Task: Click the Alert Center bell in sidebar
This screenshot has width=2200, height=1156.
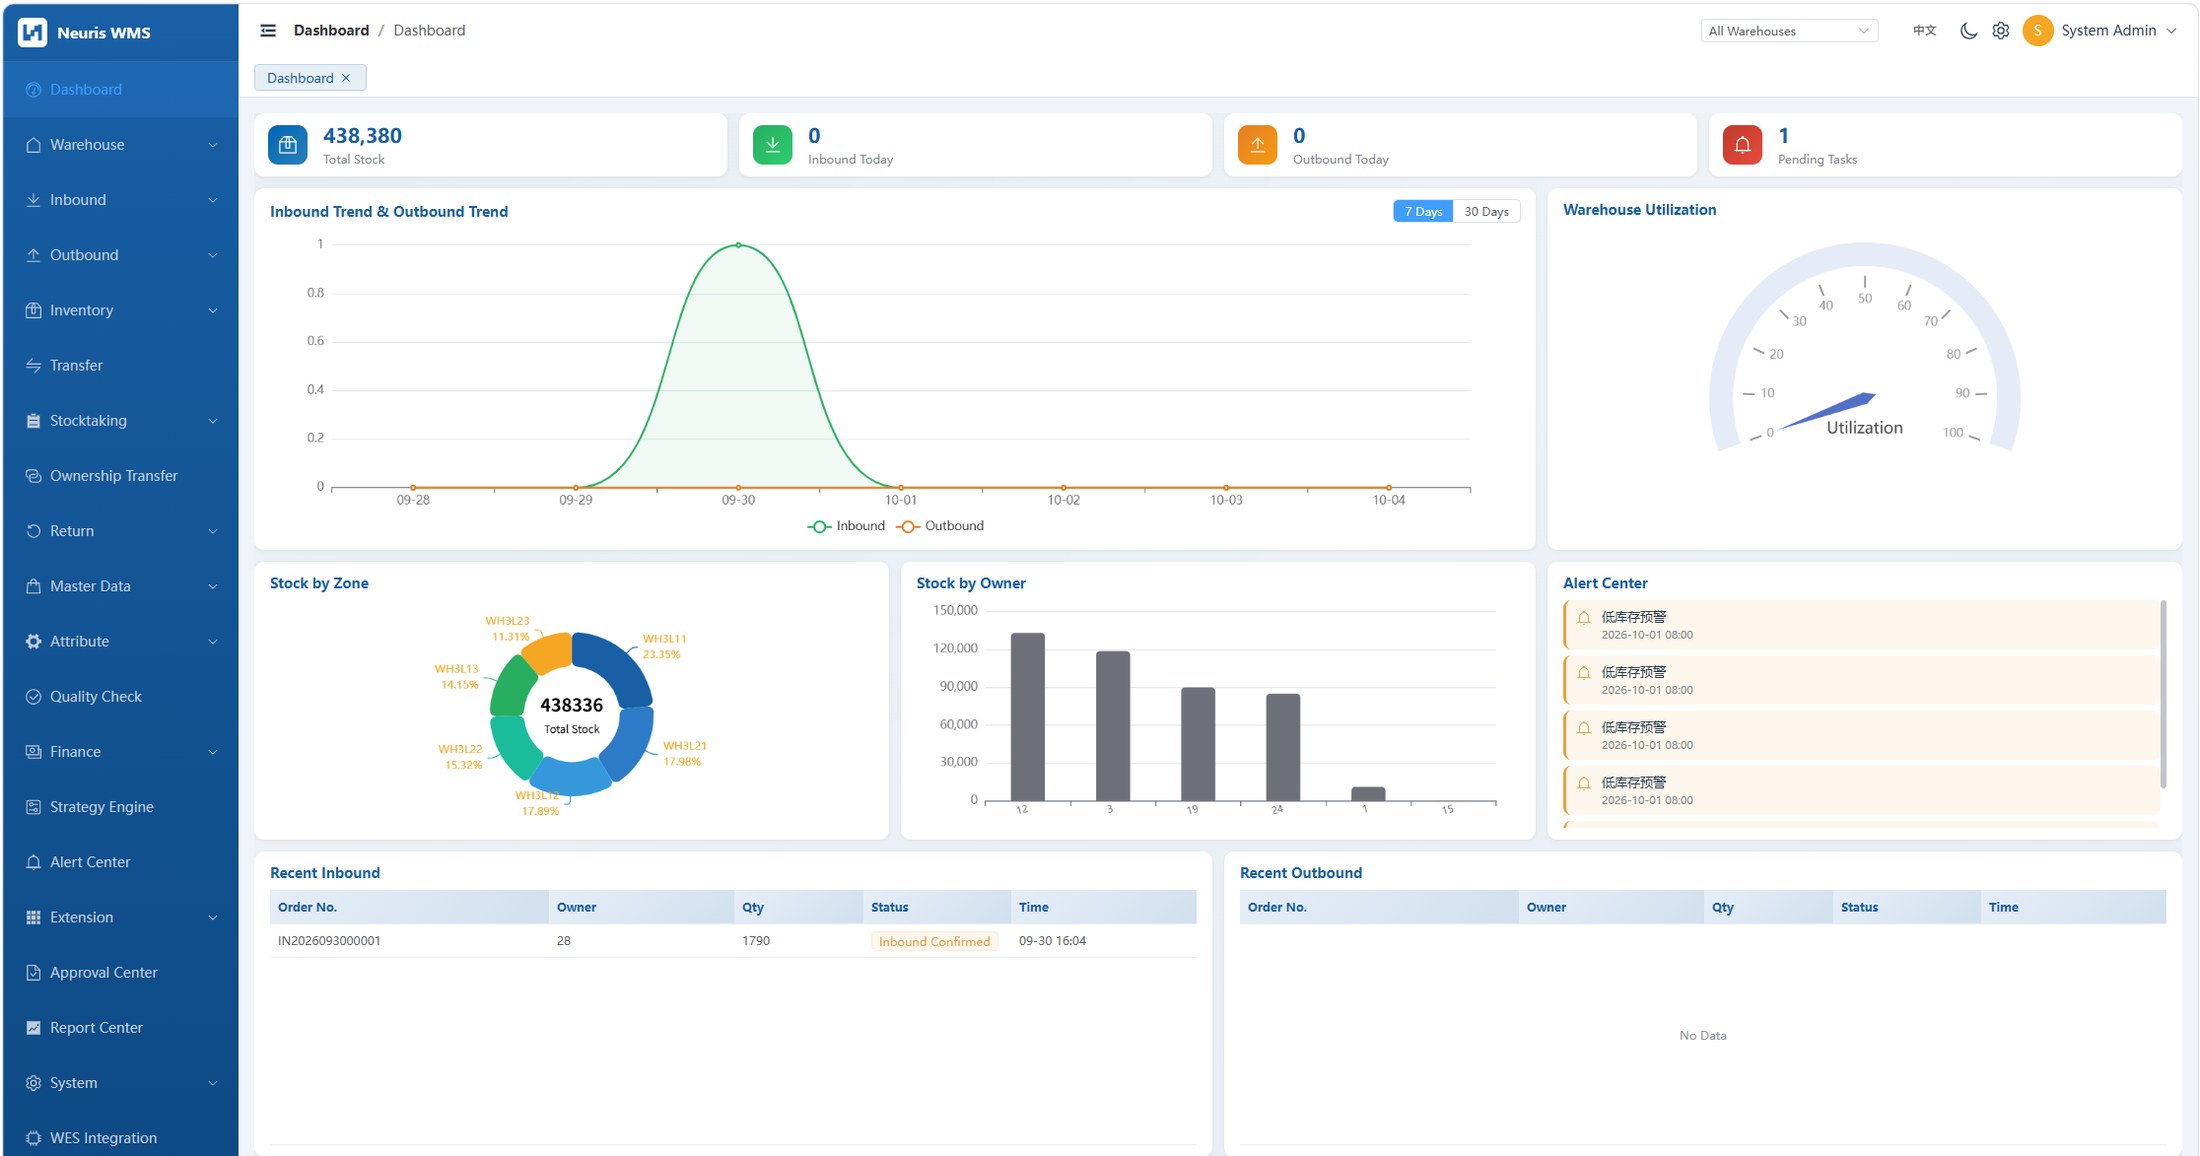Action: (x=33, y=862)
